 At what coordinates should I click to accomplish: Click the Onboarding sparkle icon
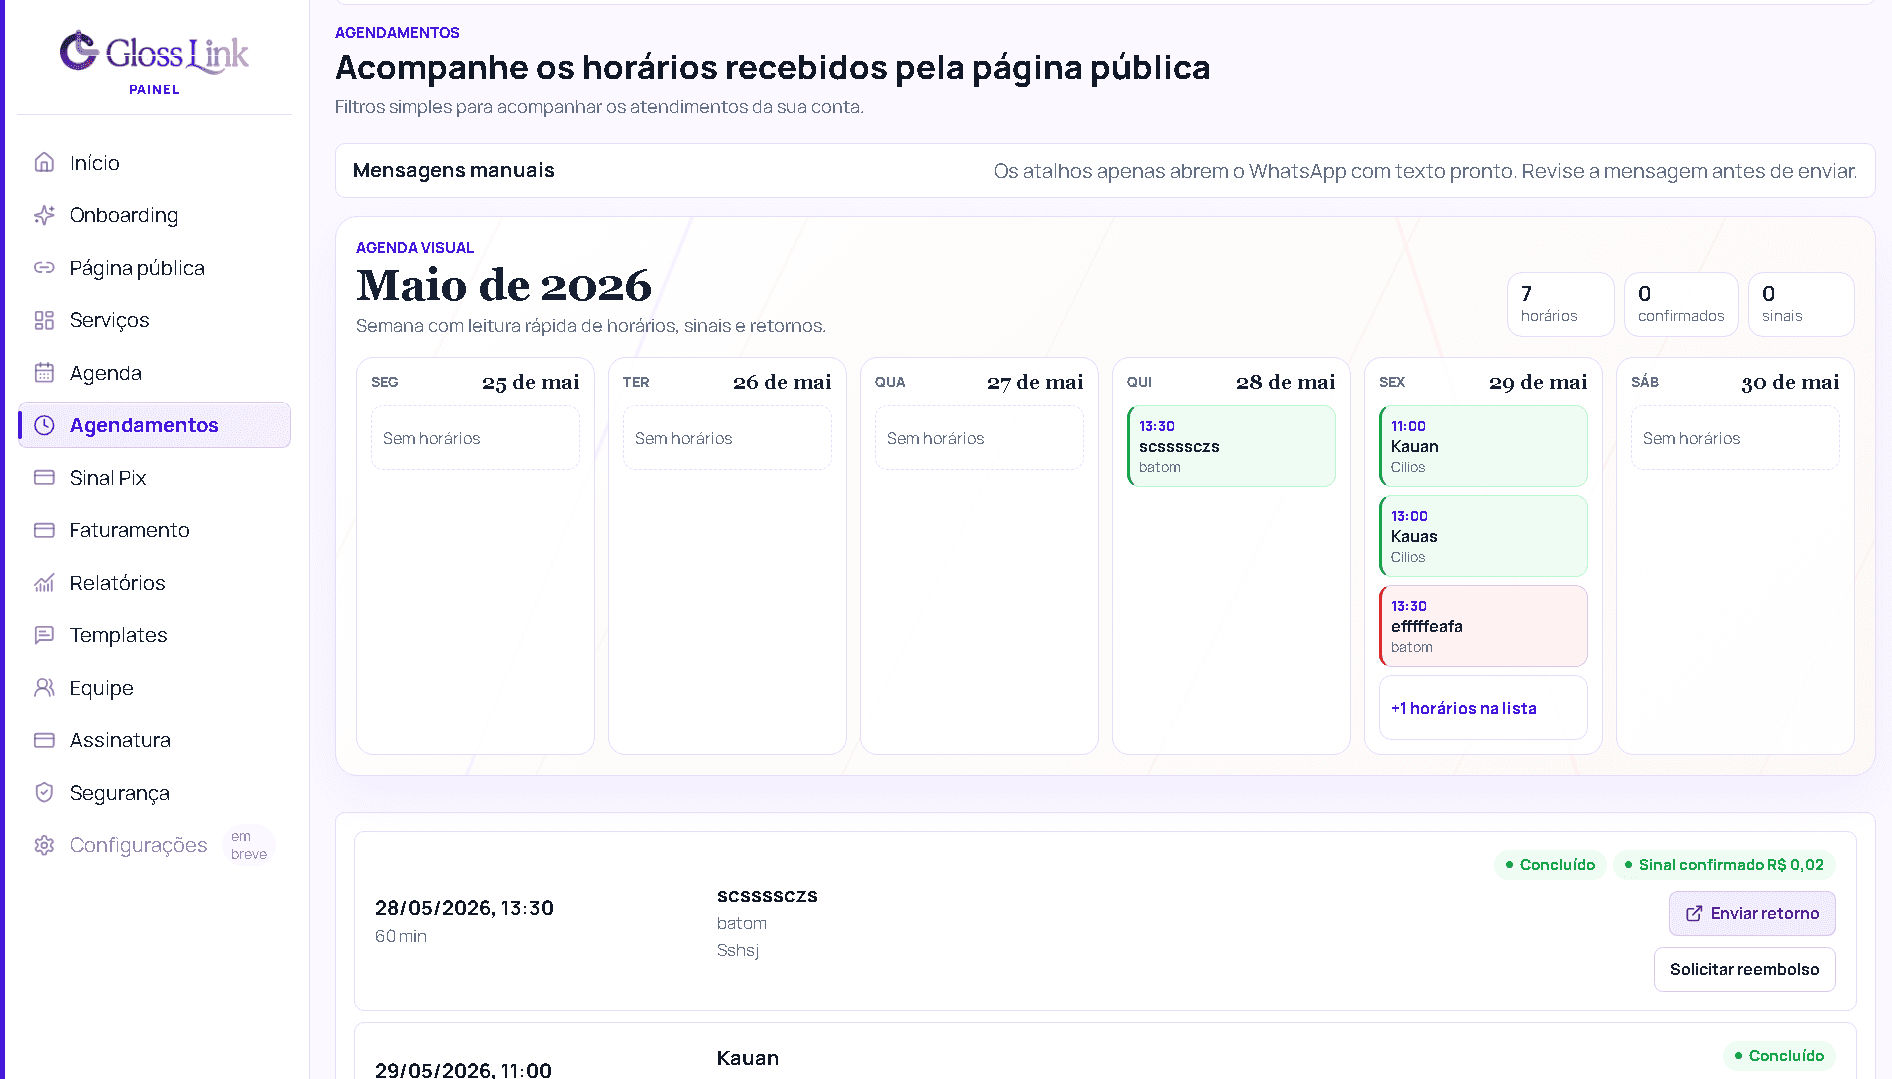pos(44,215)
